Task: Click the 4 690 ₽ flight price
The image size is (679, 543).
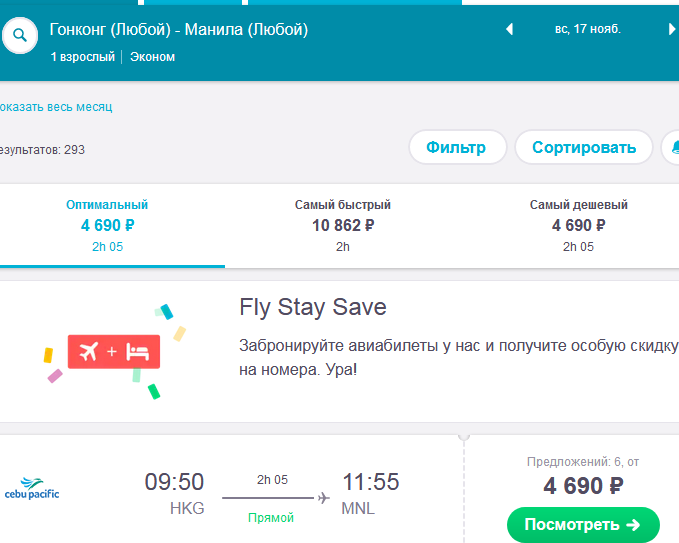Action: pos(583,485)
